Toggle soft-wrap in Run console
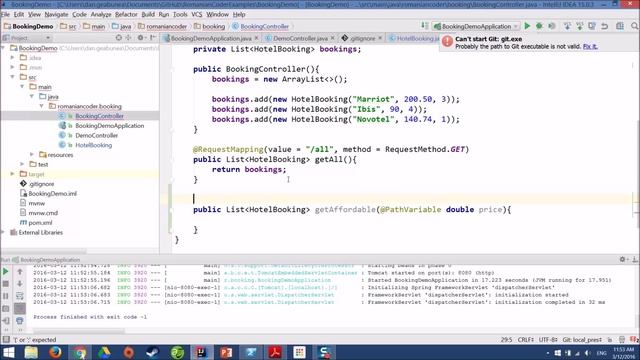 (20, 296)
